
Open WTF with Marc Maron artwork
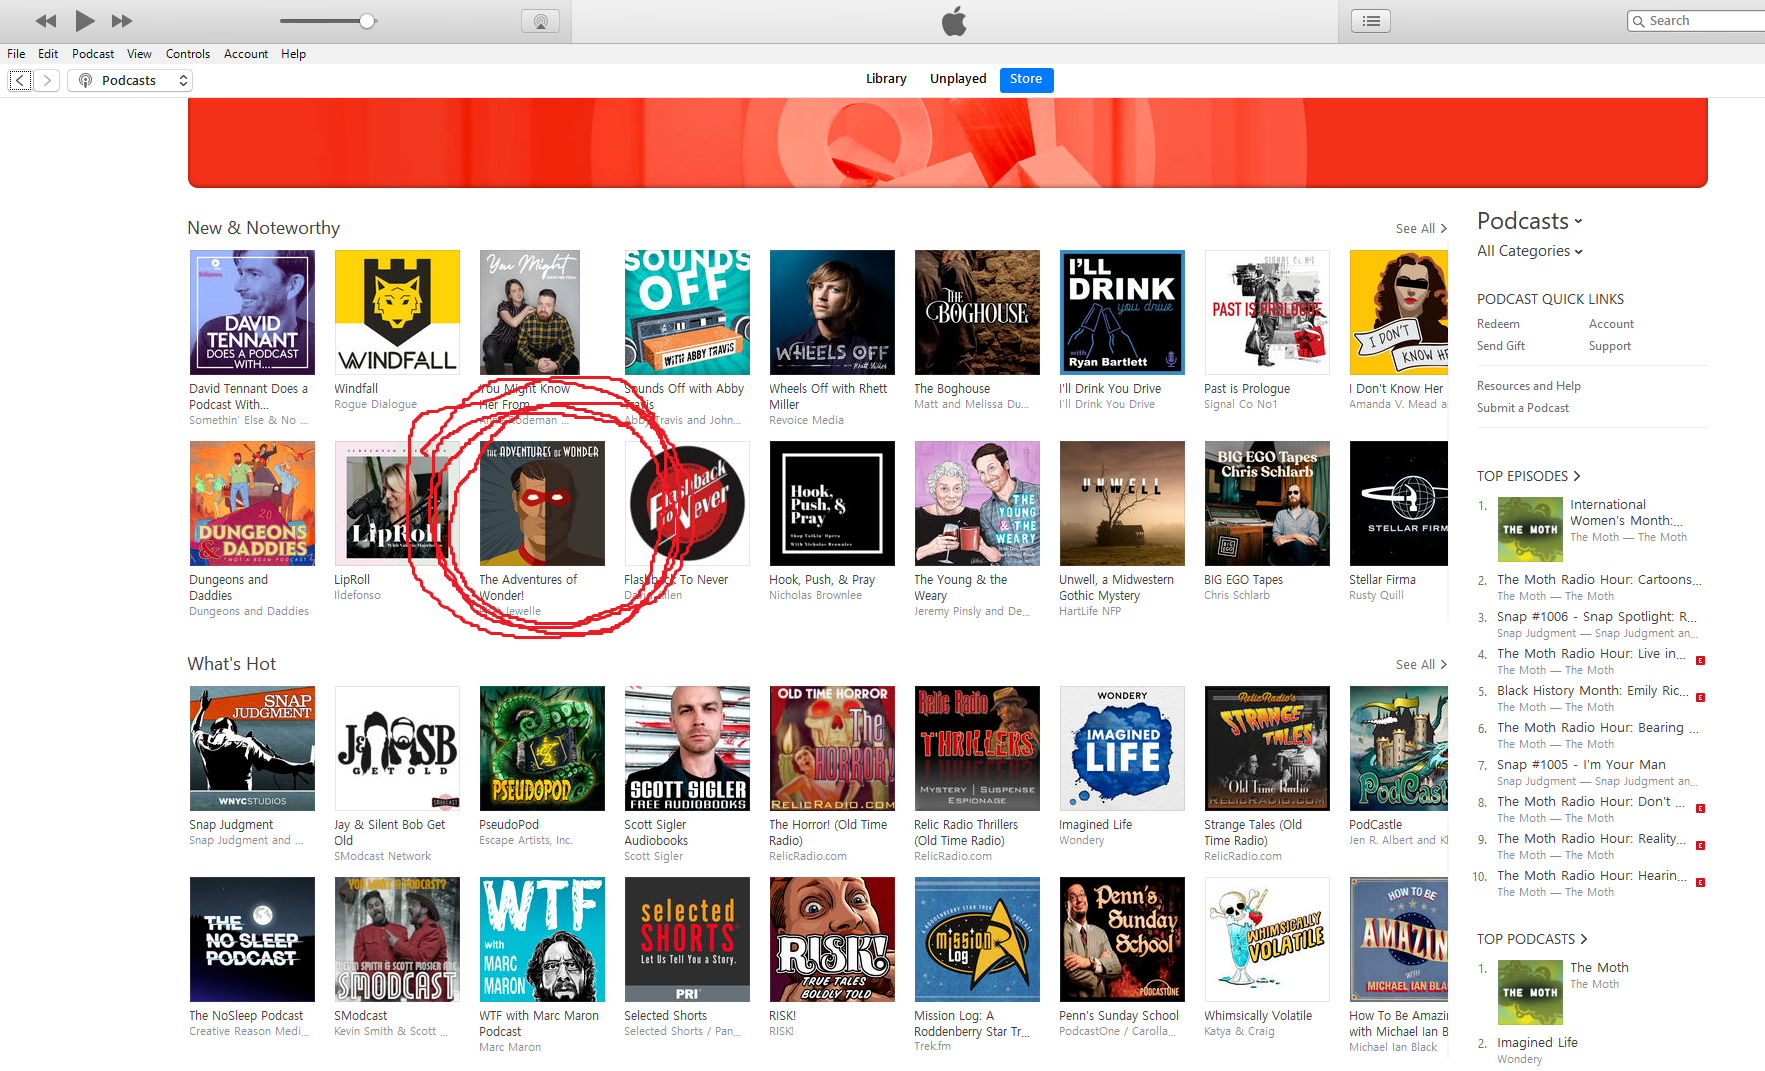click(542, 939)
